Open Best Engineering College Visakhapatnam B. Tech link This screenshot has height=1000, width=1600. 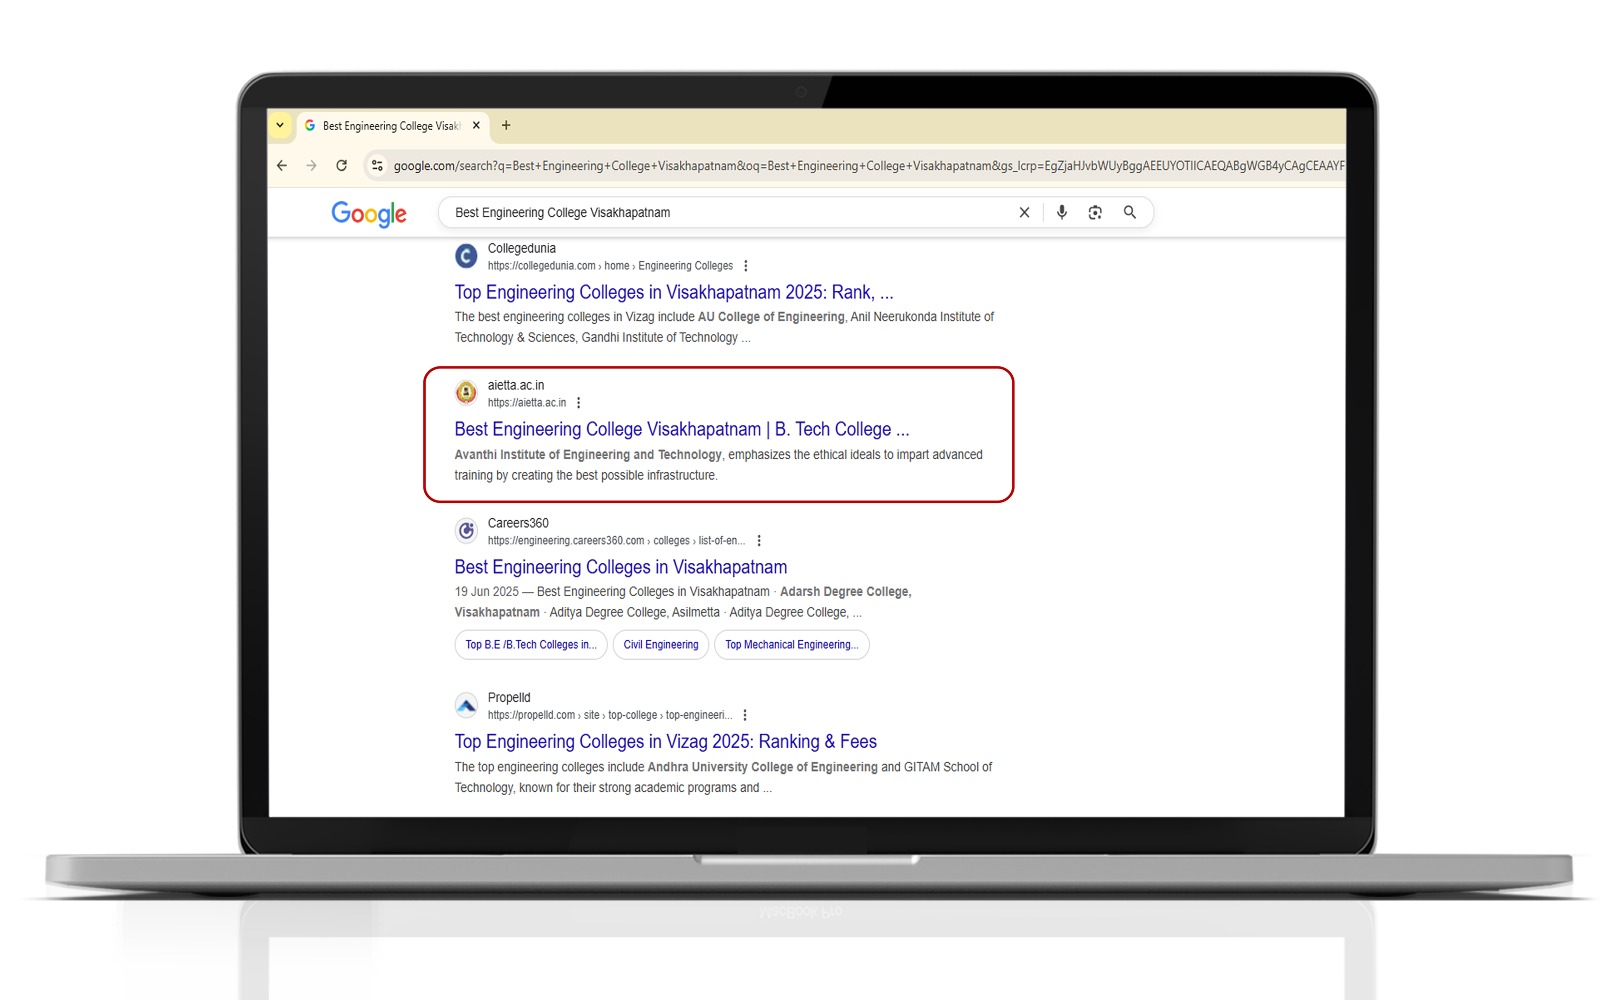[x=681, y=430]
